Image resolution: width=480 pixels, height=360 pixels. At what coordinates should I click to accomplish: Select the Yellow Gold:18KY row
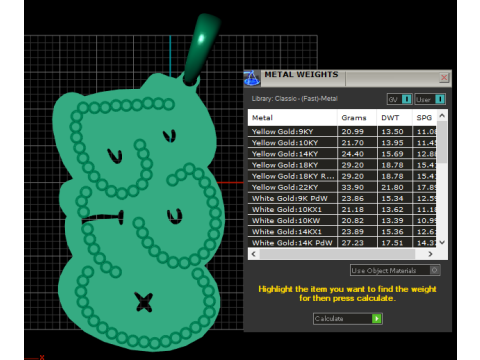coord(342,165)
